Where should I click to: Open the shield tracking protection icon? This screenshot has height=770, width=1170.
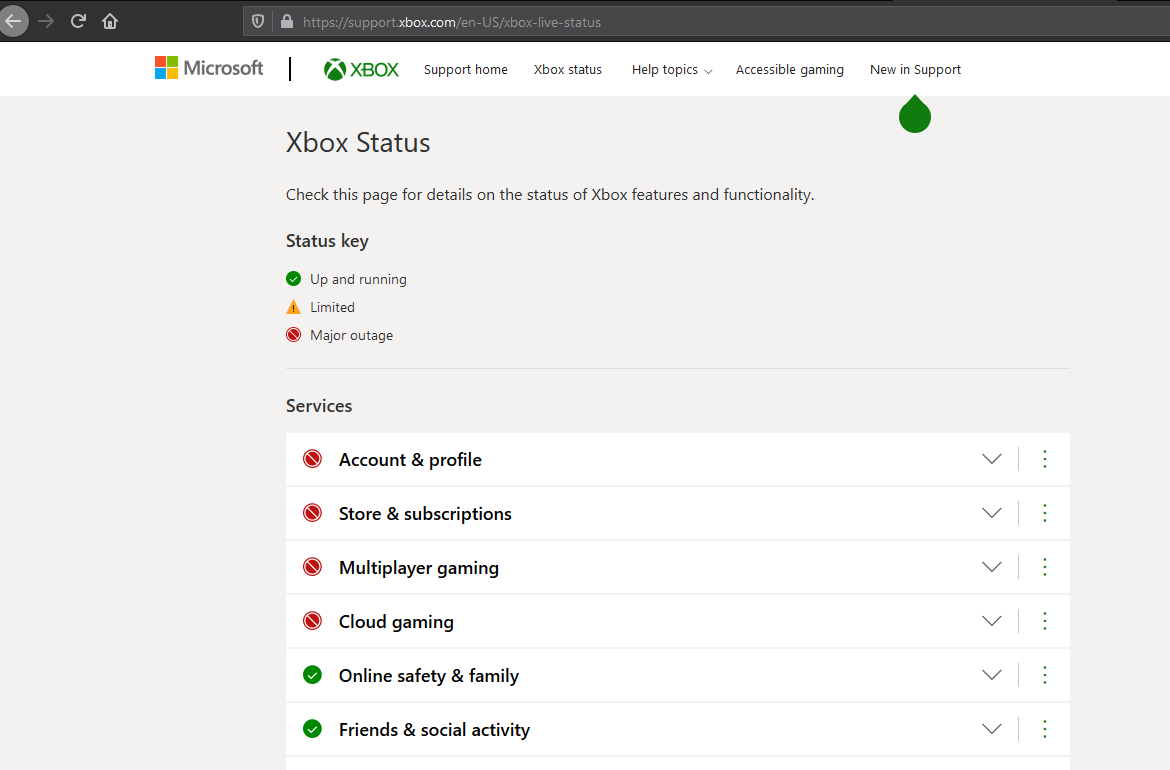click(x=258, y=22)
